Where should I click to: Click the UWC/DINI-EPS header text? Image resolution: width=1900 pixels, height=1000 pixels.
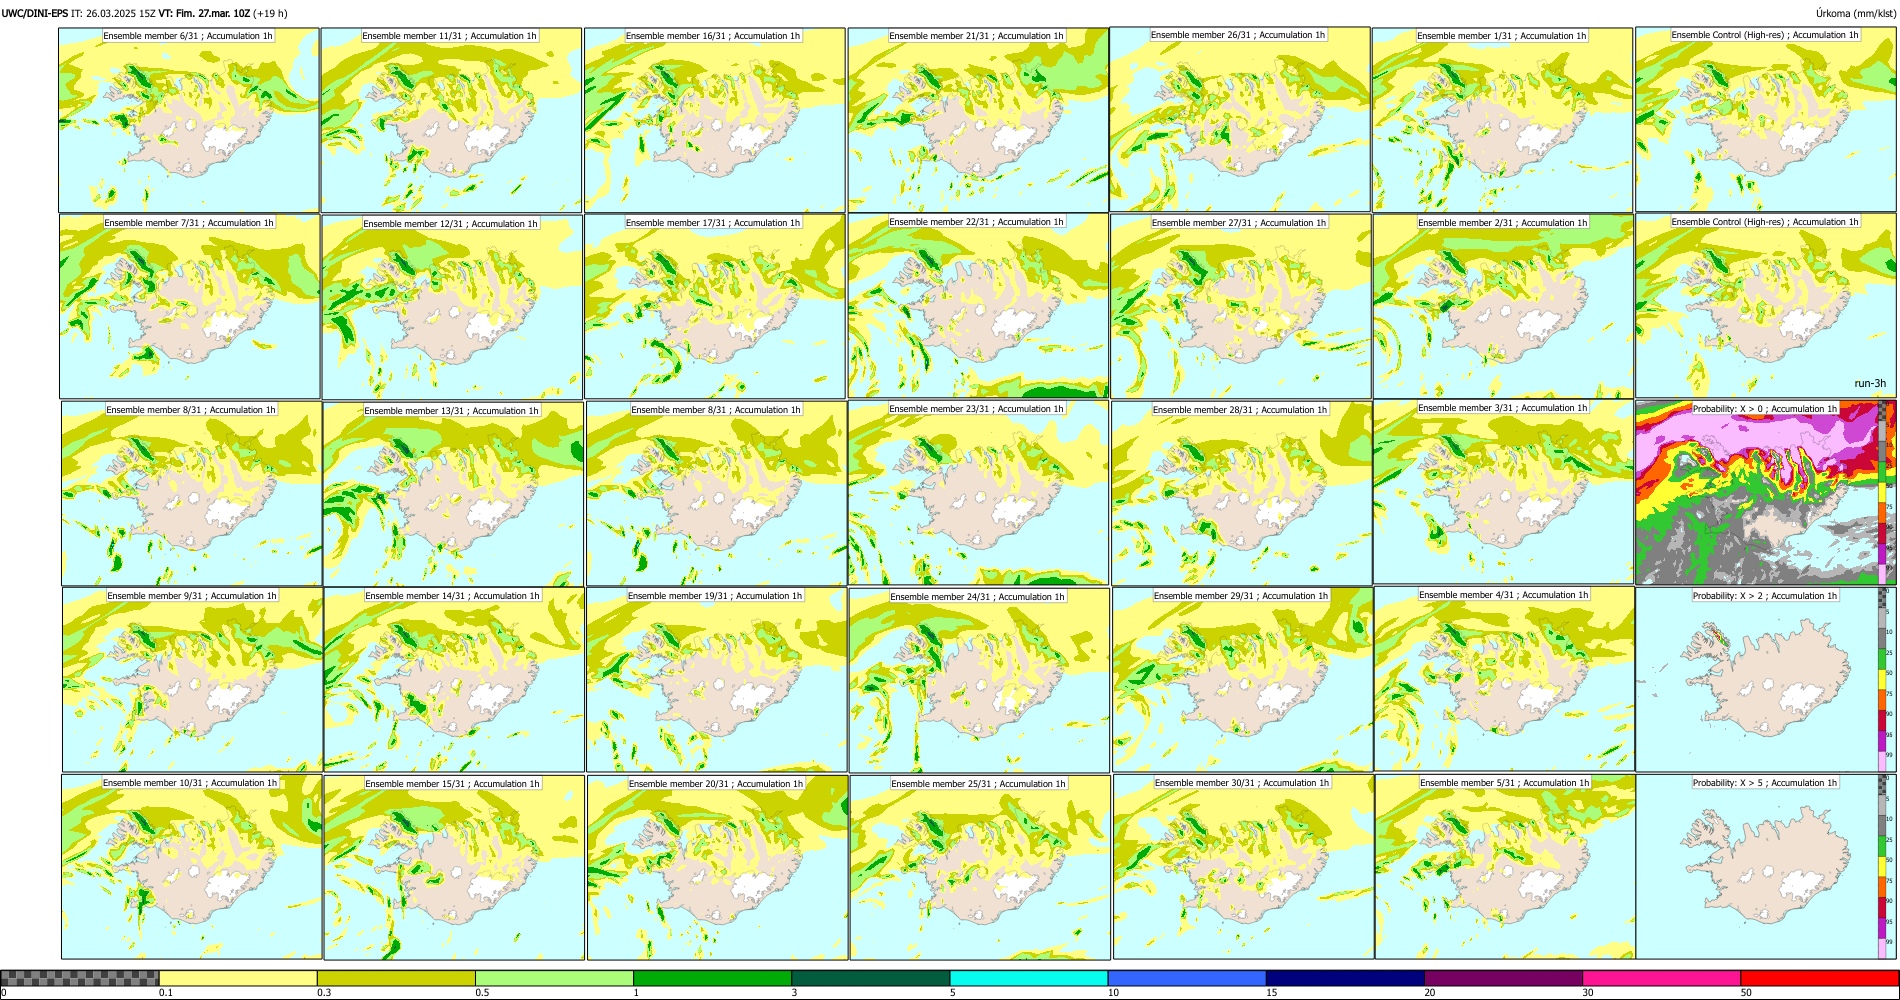(35, 13)
